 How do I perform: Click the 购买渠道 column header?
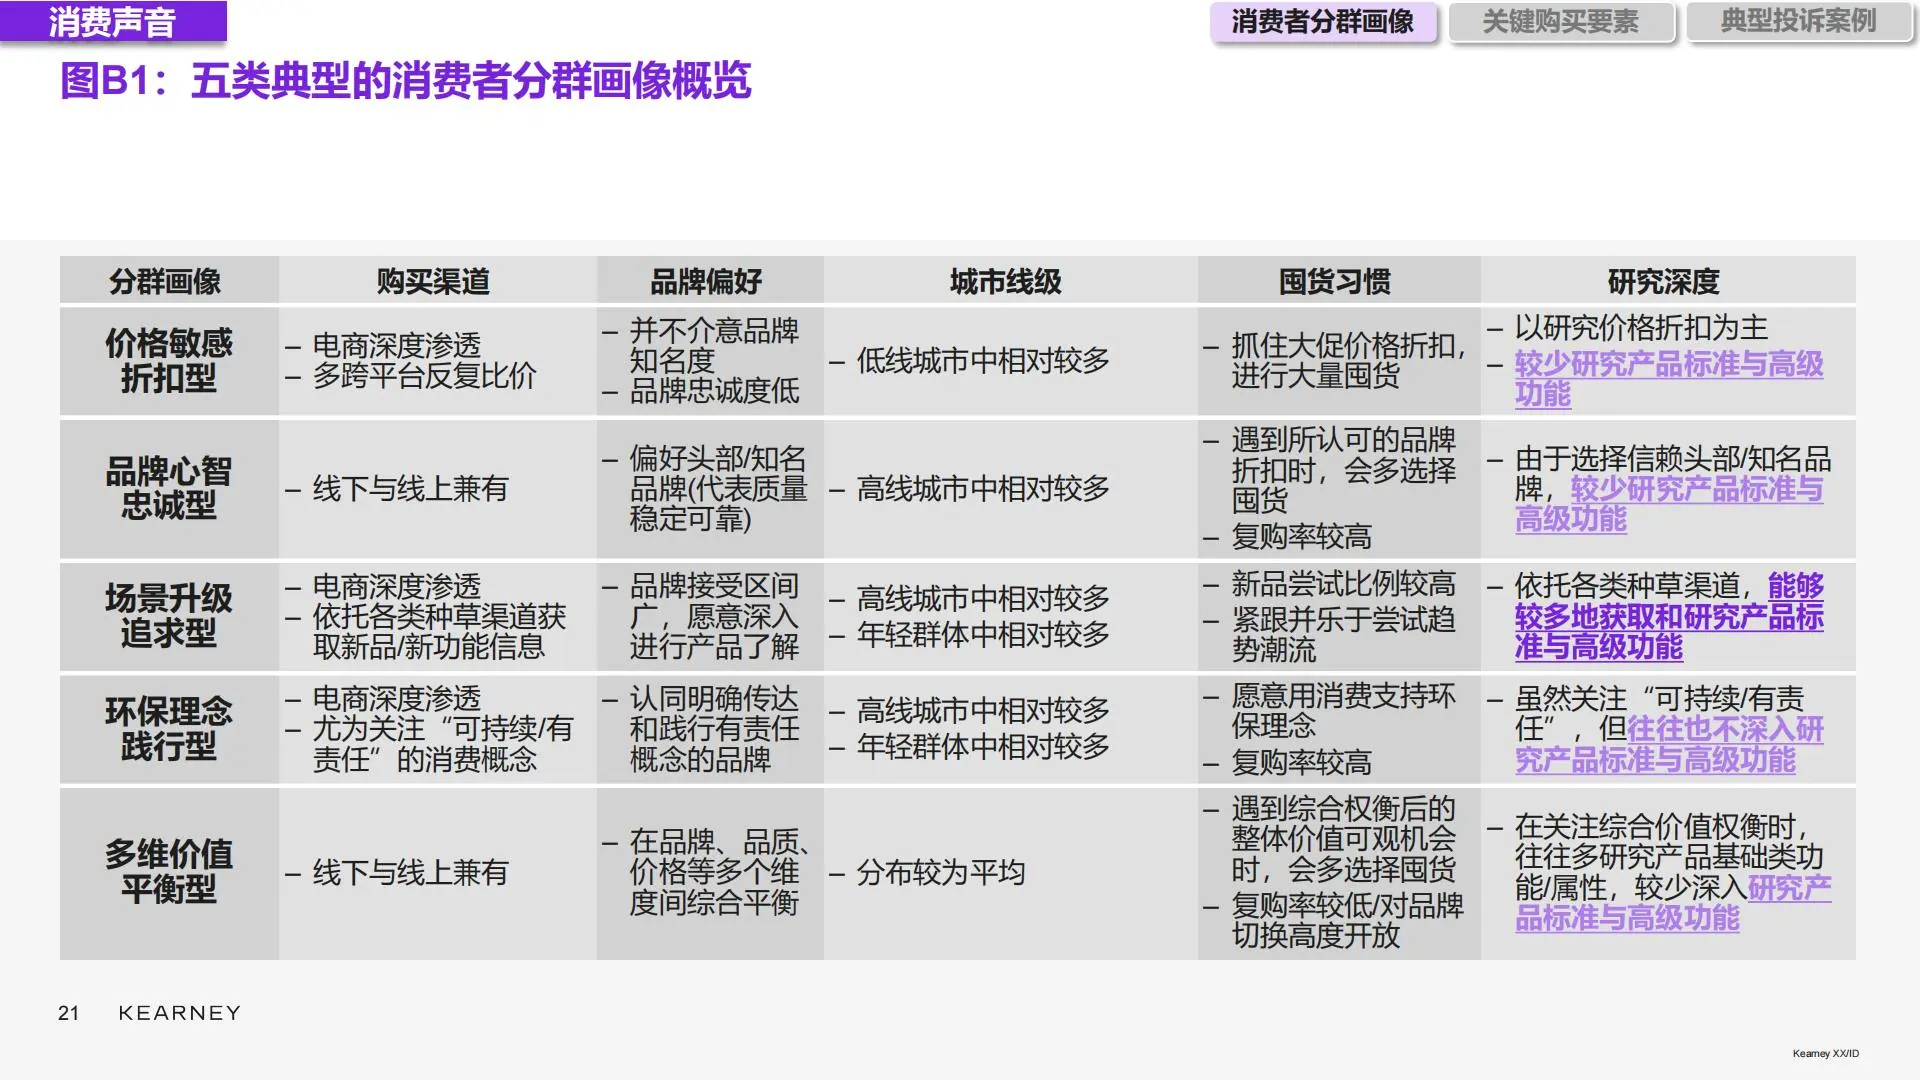point(434,282)
